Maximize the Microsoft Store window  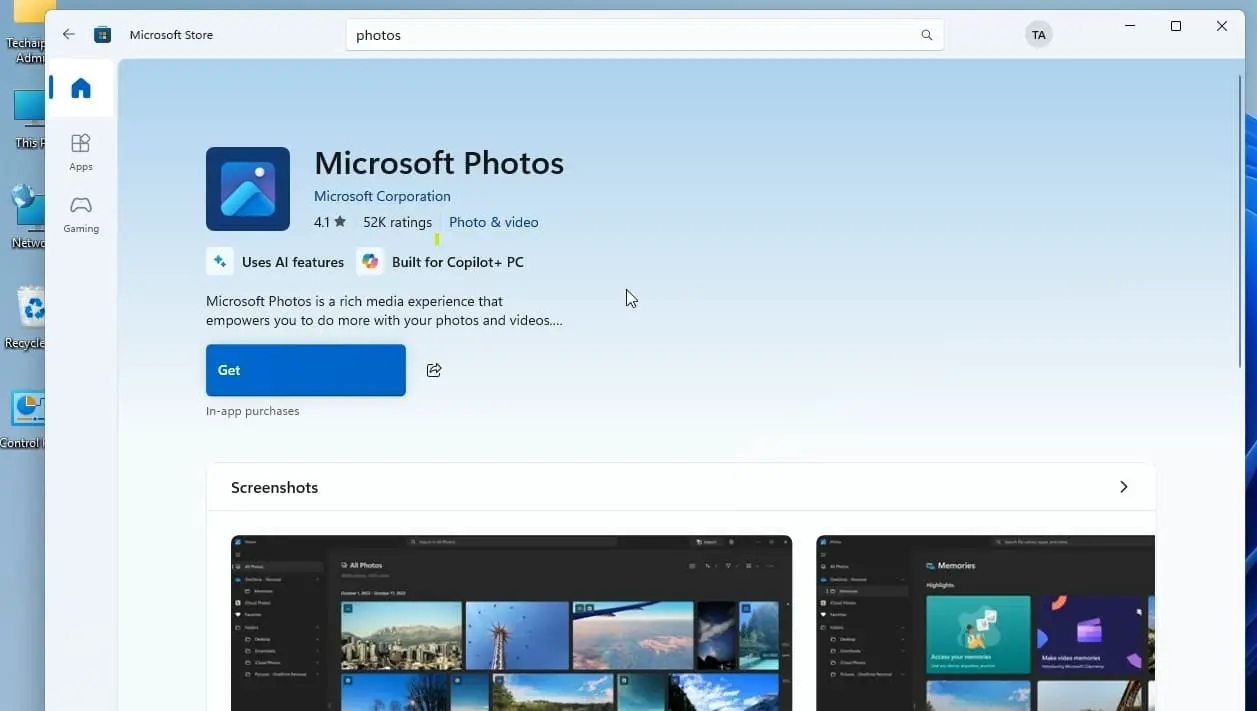click(x=1176, y=26)
